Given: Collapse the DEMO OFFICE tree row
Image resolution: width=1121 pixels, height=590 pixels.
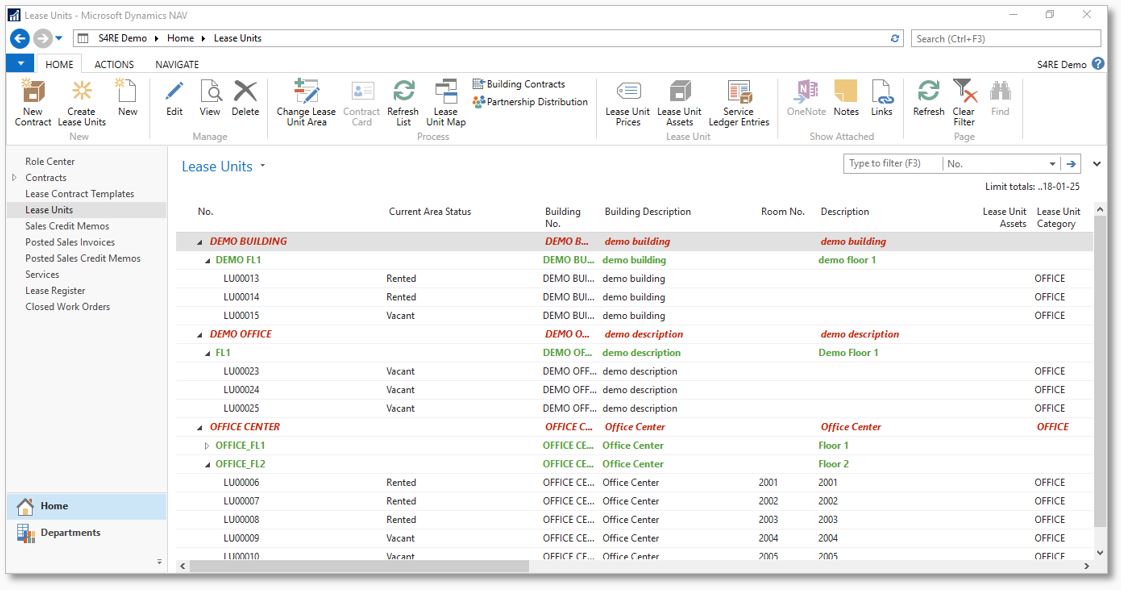Looking at the screenshot, I should pos(199,335).
